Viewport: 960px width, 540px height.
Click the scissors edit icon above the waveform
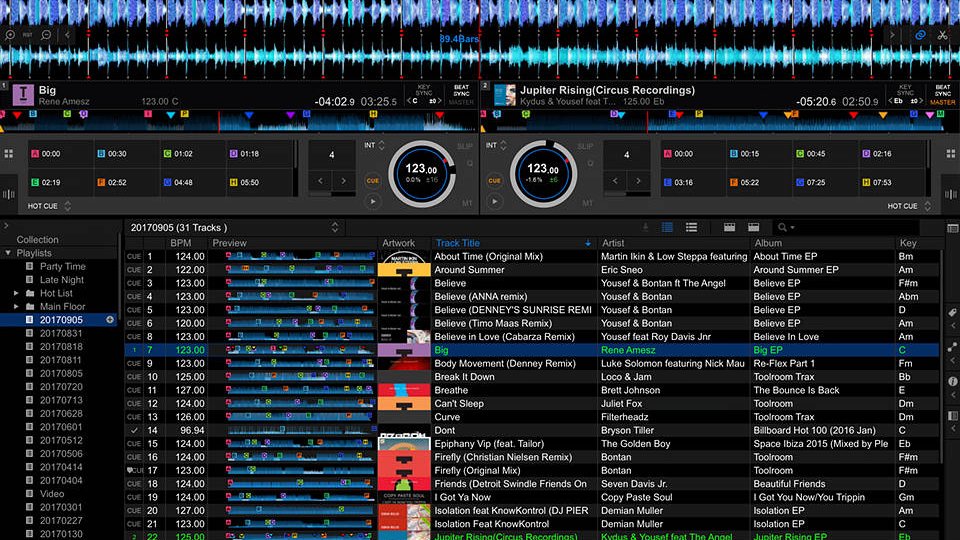942,35
